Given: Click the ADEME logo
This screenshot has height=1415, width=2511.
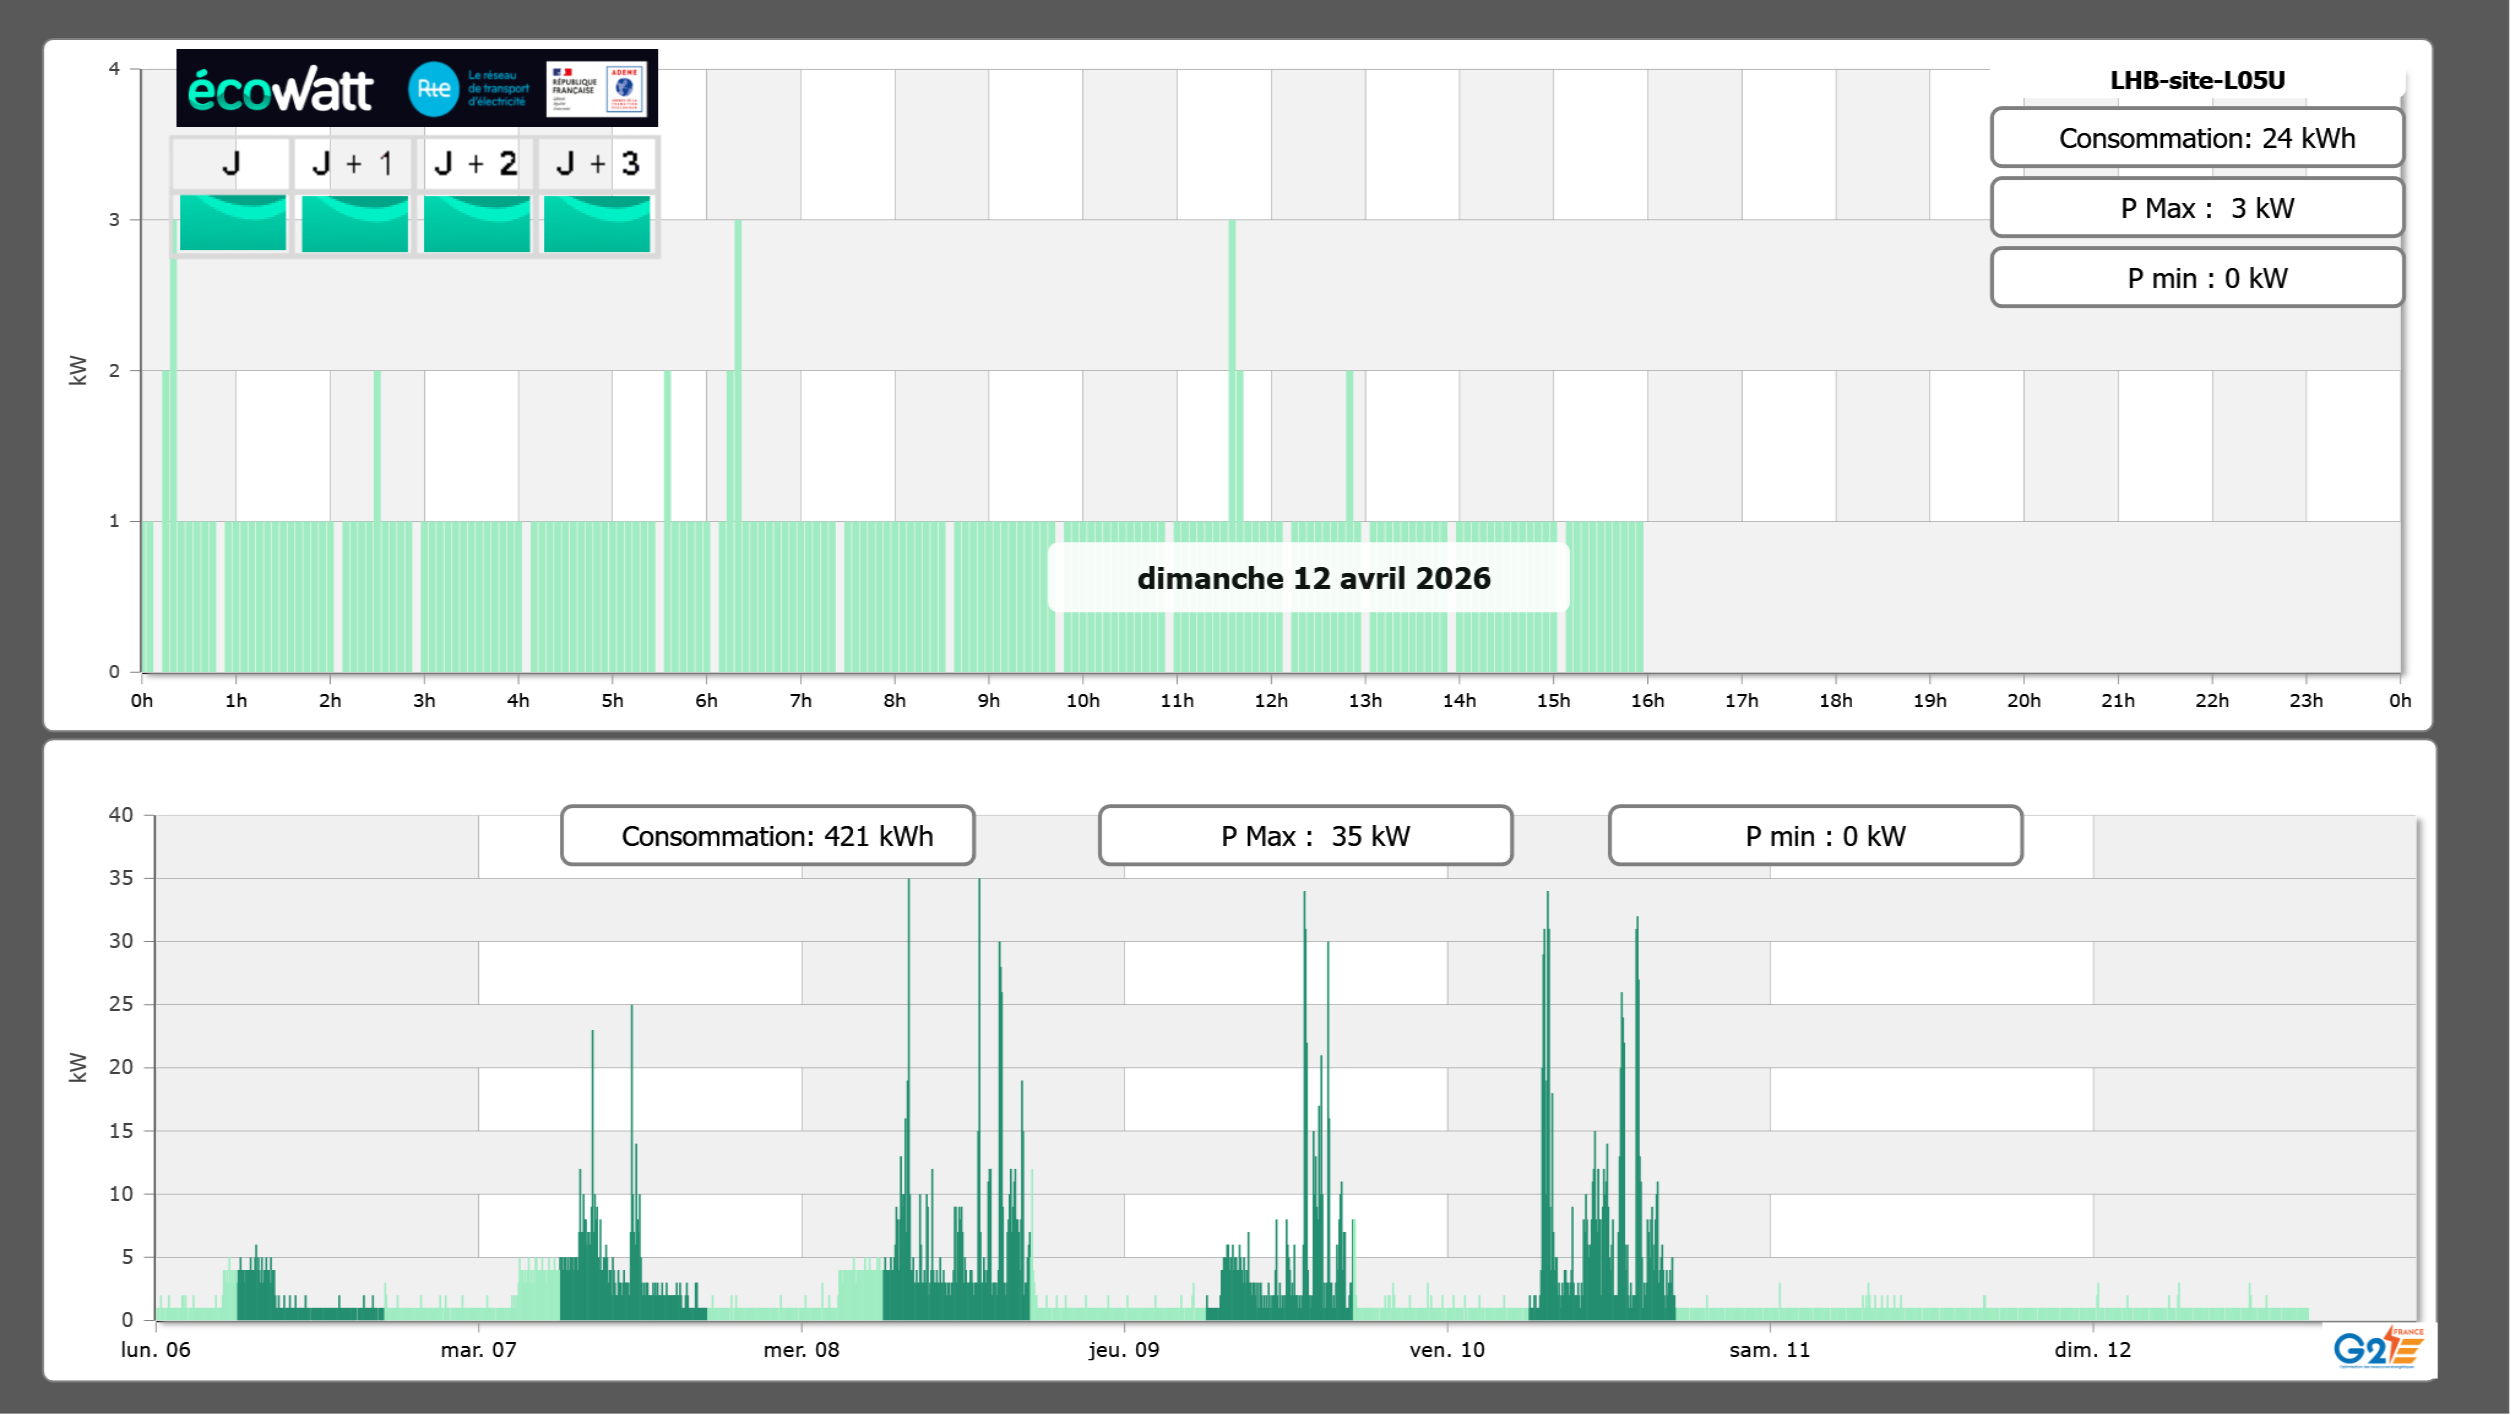Looking at the screenshot, I should [625, 89].
